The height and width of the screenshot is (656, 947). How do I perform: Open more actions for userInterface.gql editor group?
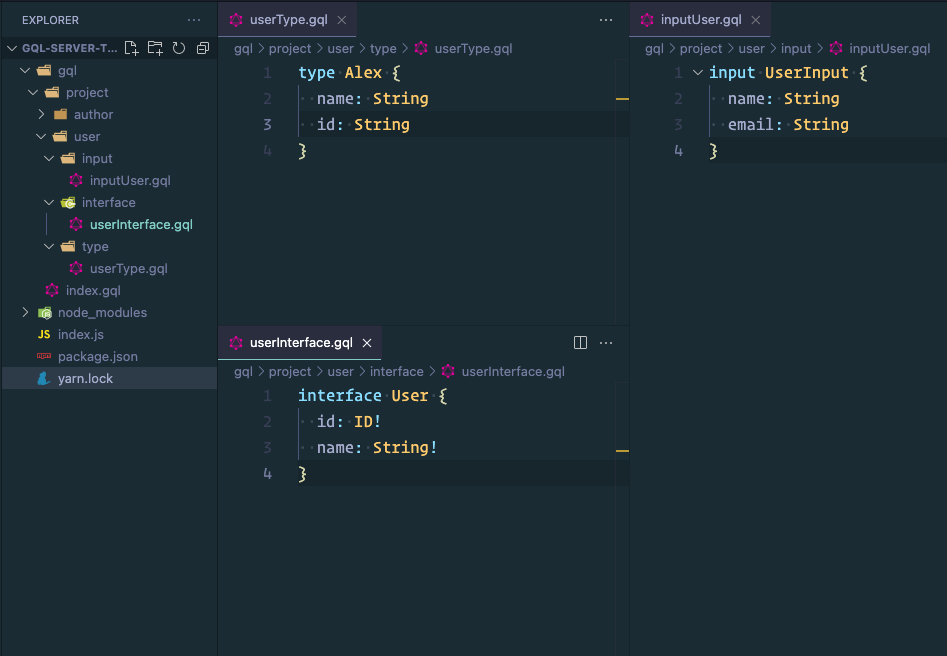click(x=606, y=343)
